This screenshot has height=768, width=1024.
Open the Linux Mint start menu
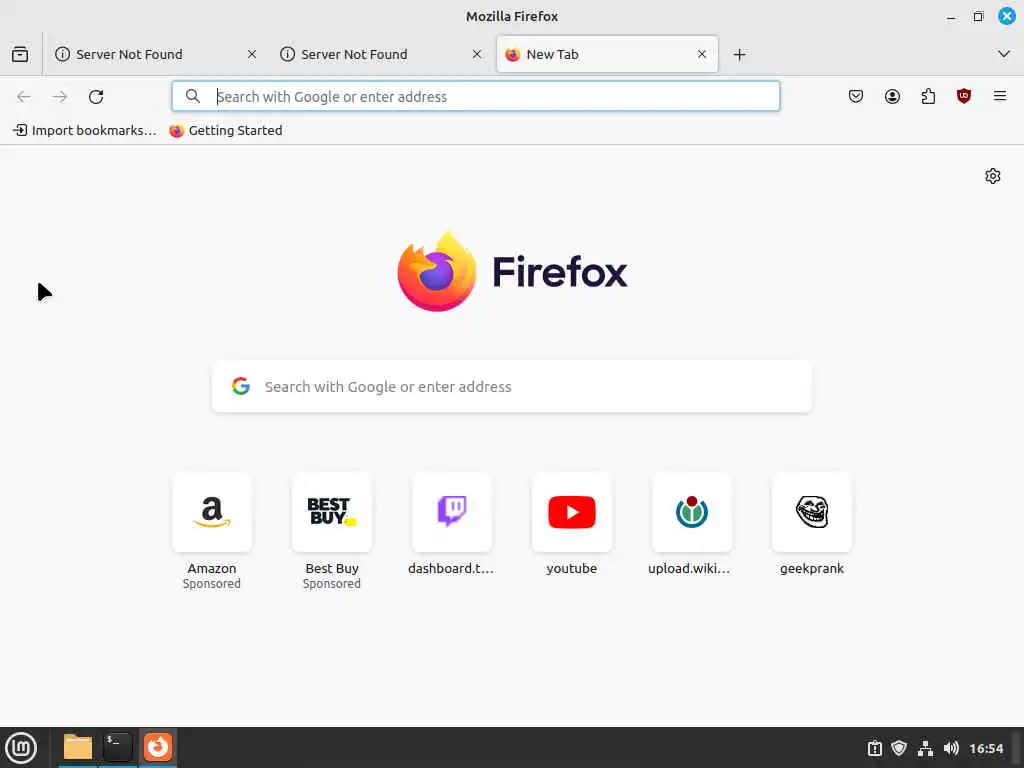tap(21, 748)
